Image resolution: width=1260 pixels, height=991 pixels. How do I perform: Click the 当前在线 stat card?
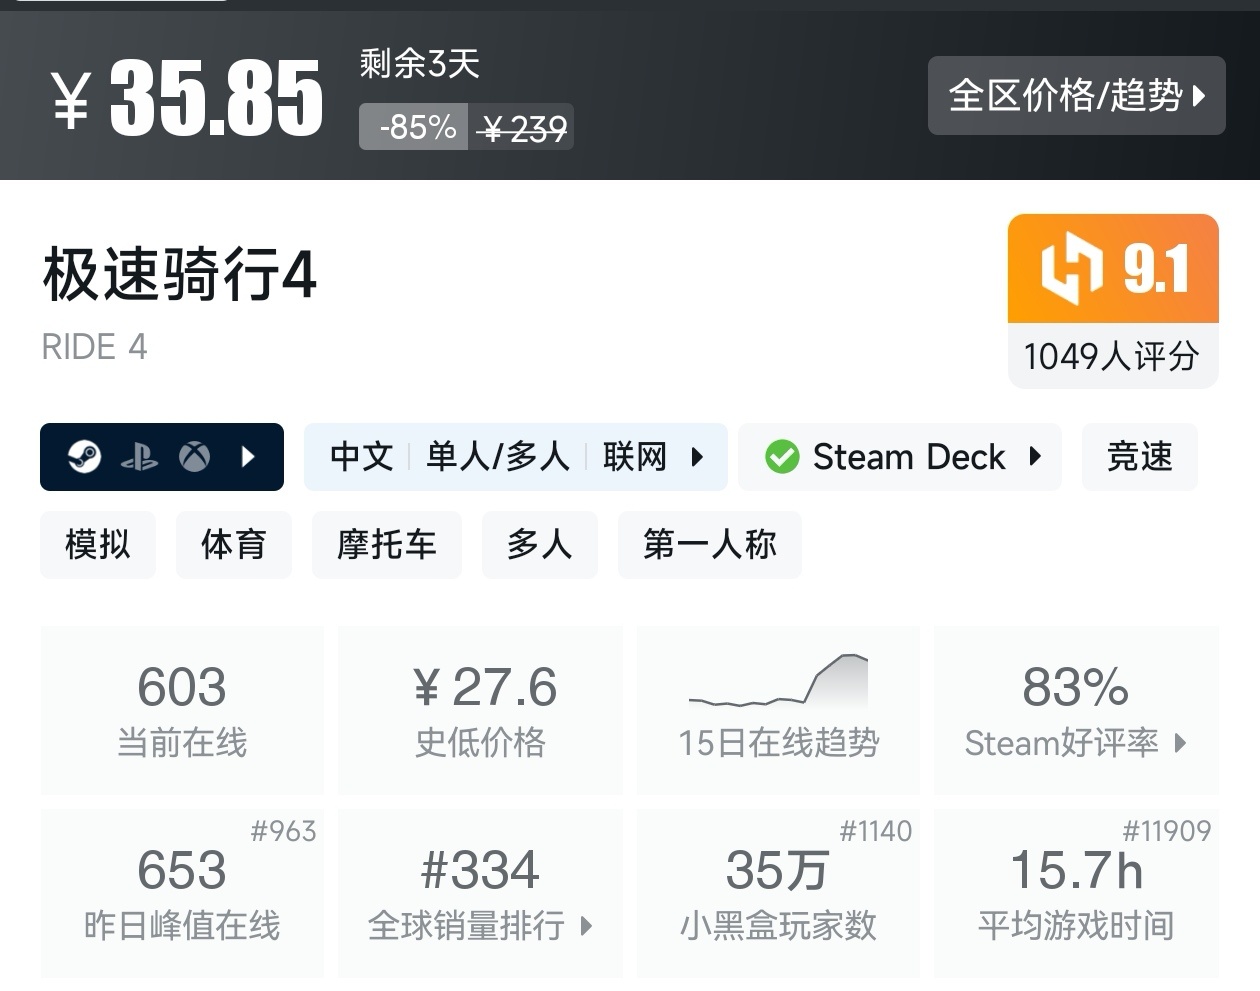pyautogui.click(x=181, y=710)
